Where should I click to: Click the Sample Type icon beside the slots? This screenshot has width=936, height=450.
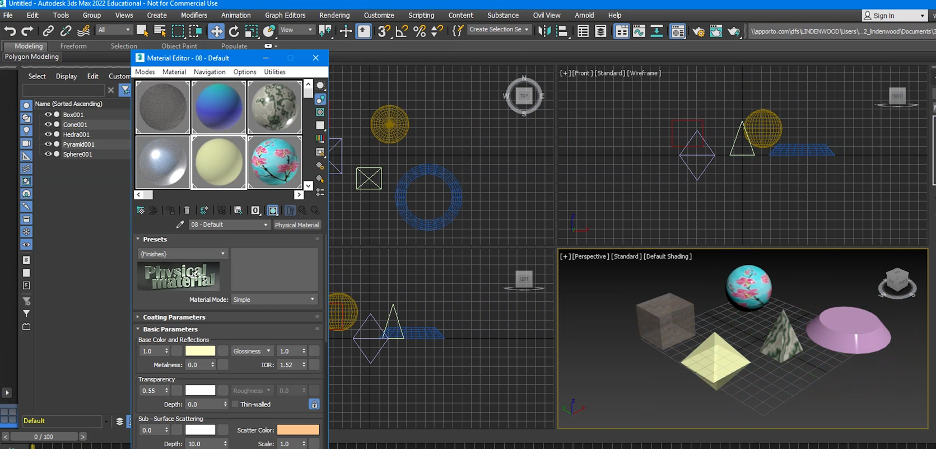321,86
